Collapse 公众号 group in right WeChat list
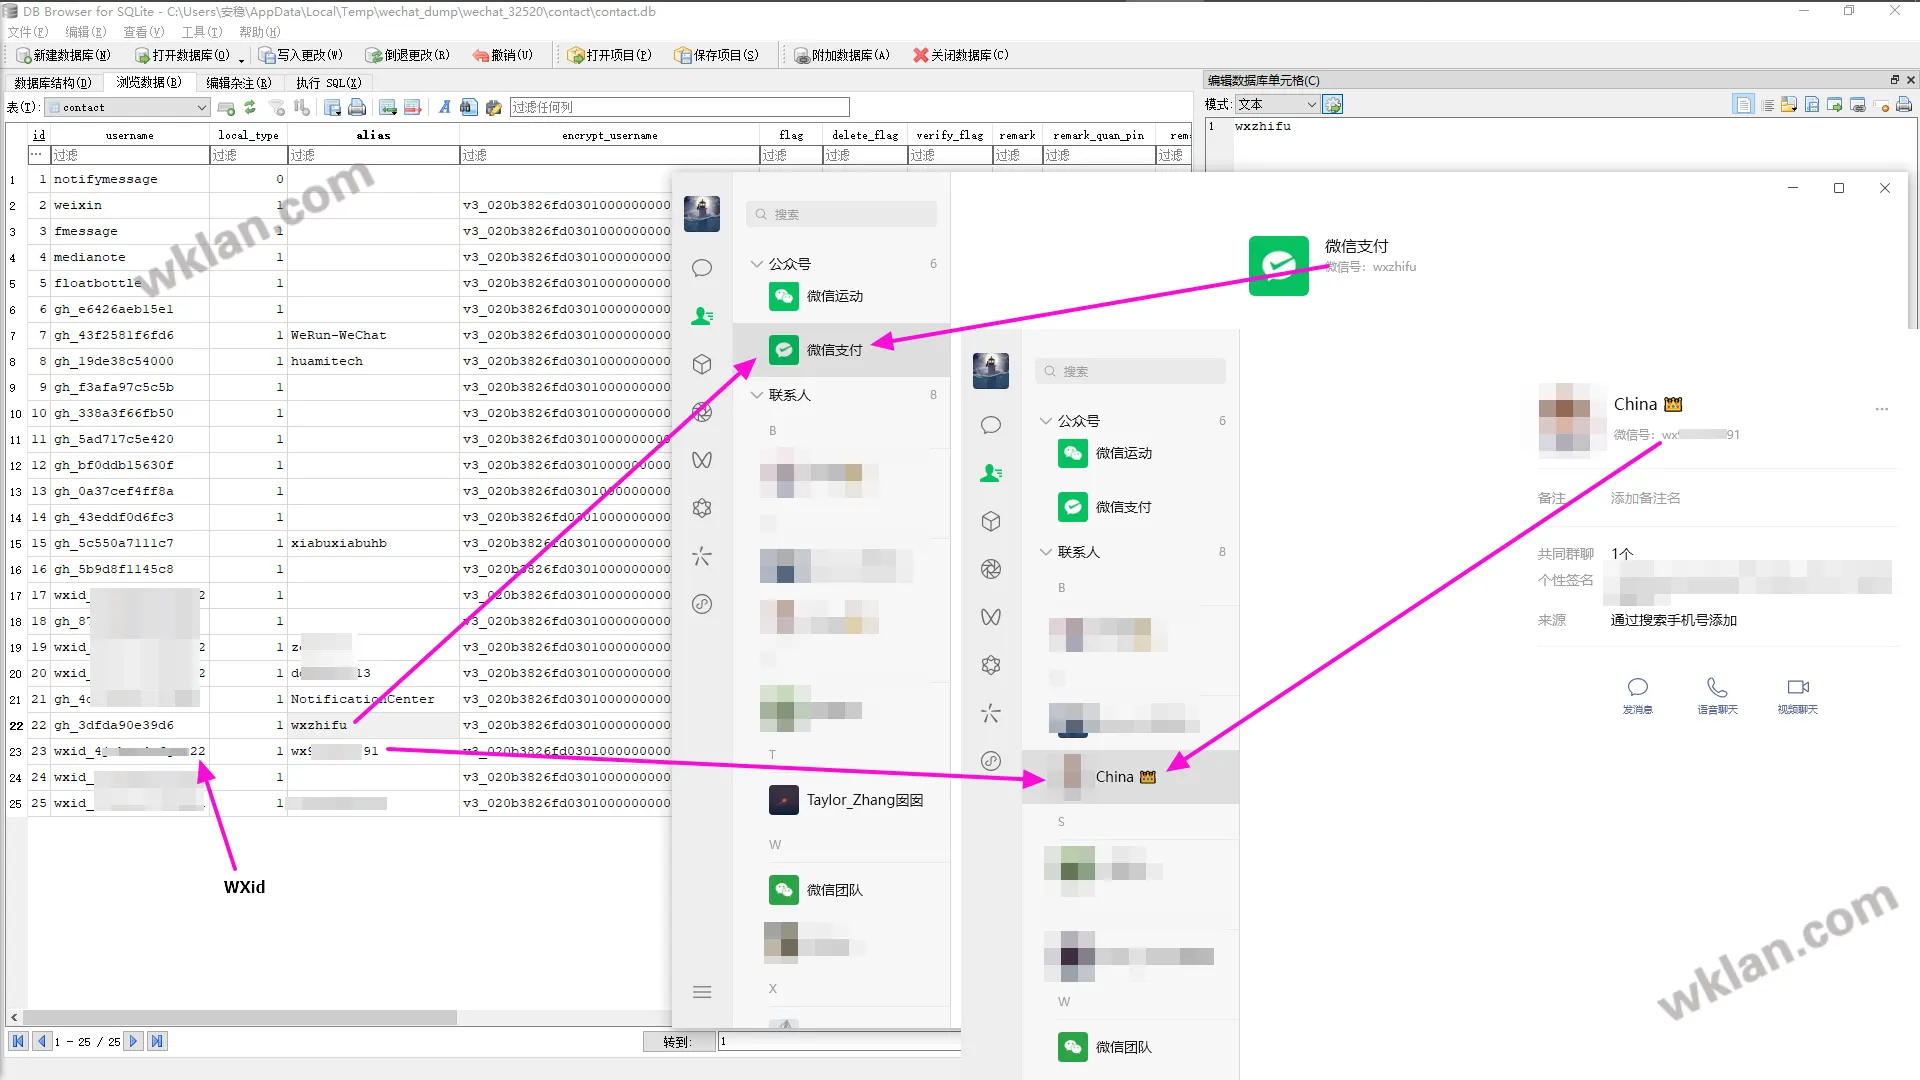 1046,421
